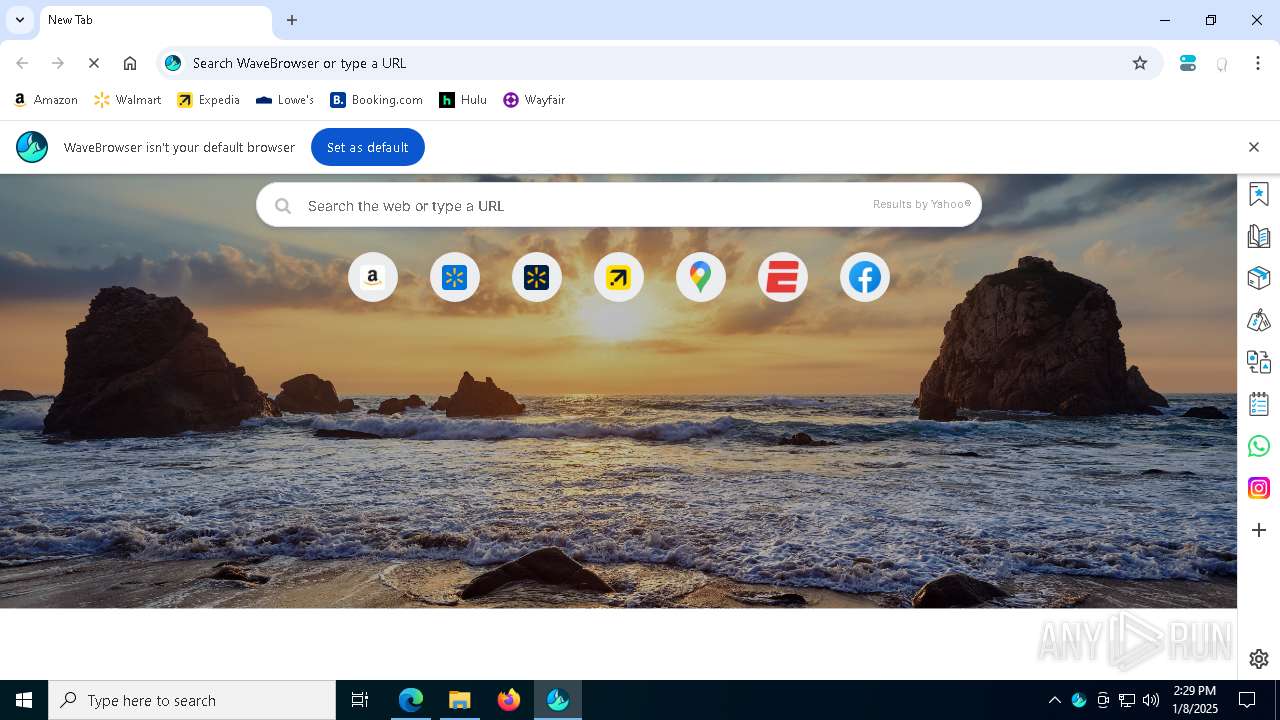Bookmark this page with the star icon

tap(1140, 63)
